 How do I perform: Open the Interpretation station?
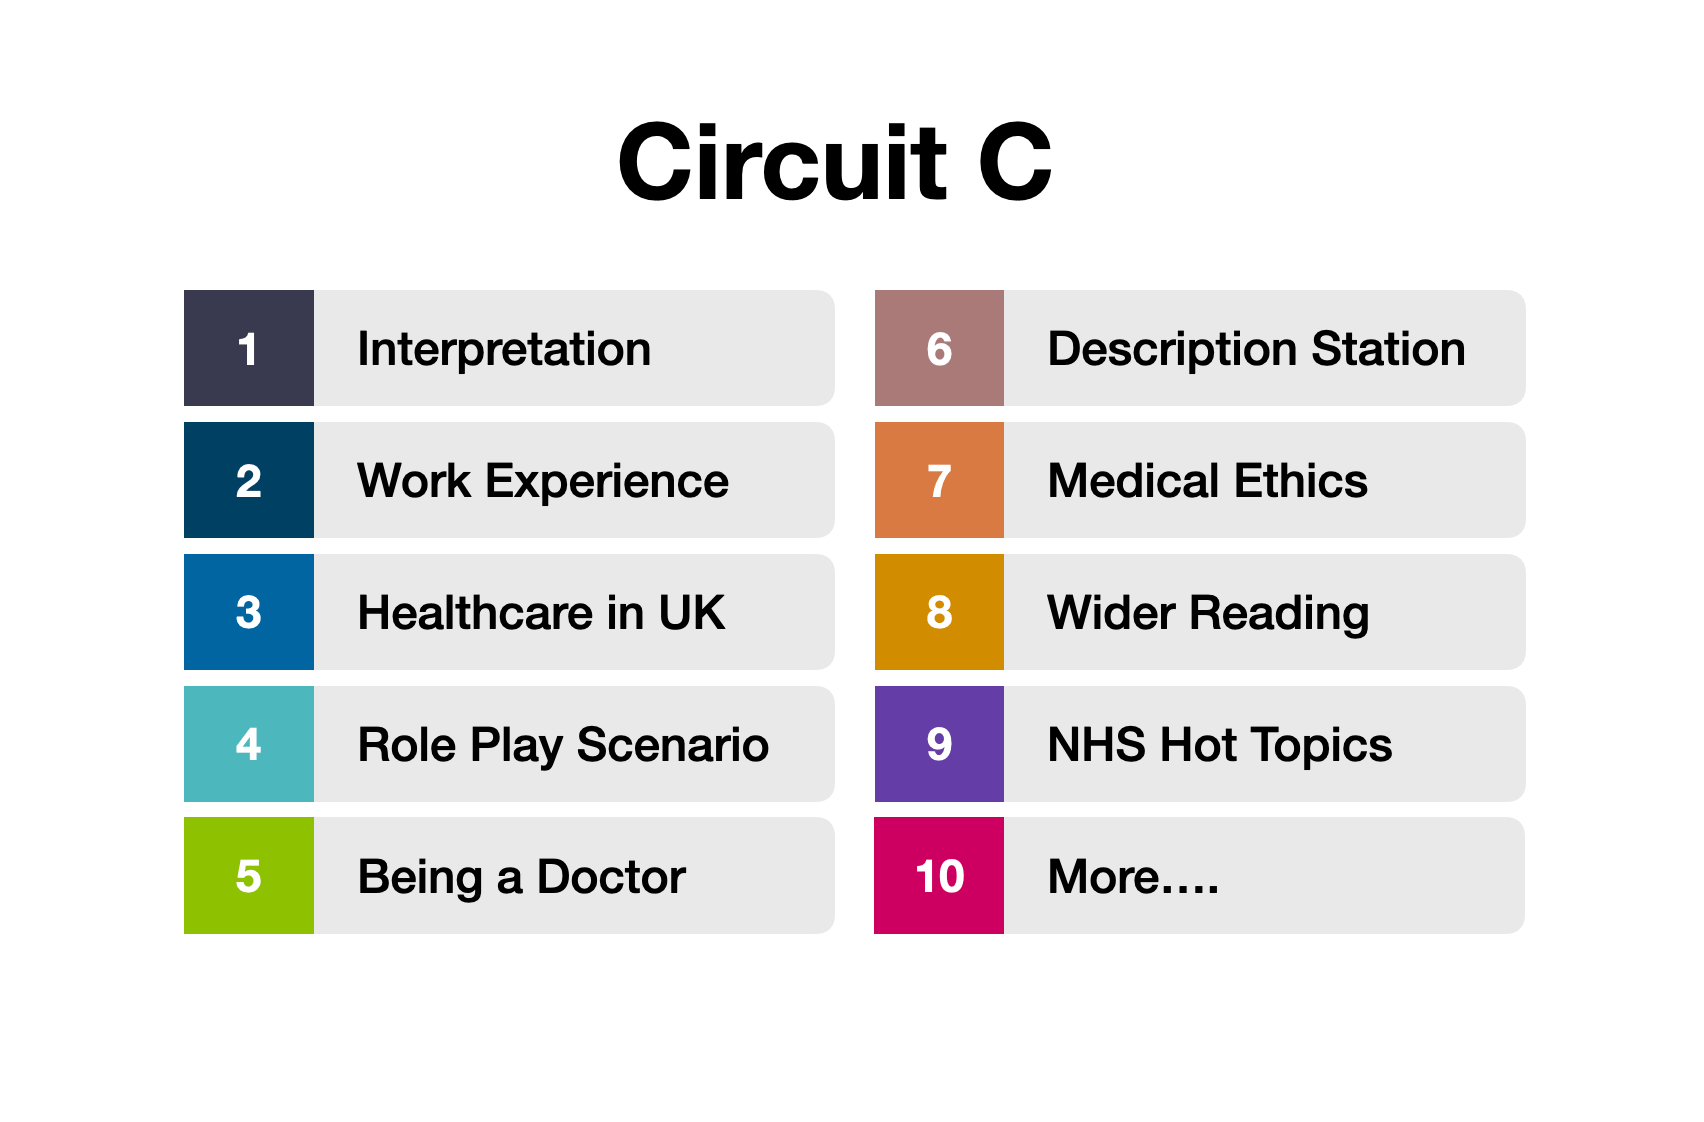pyautogui.click(x=504, y=349)
